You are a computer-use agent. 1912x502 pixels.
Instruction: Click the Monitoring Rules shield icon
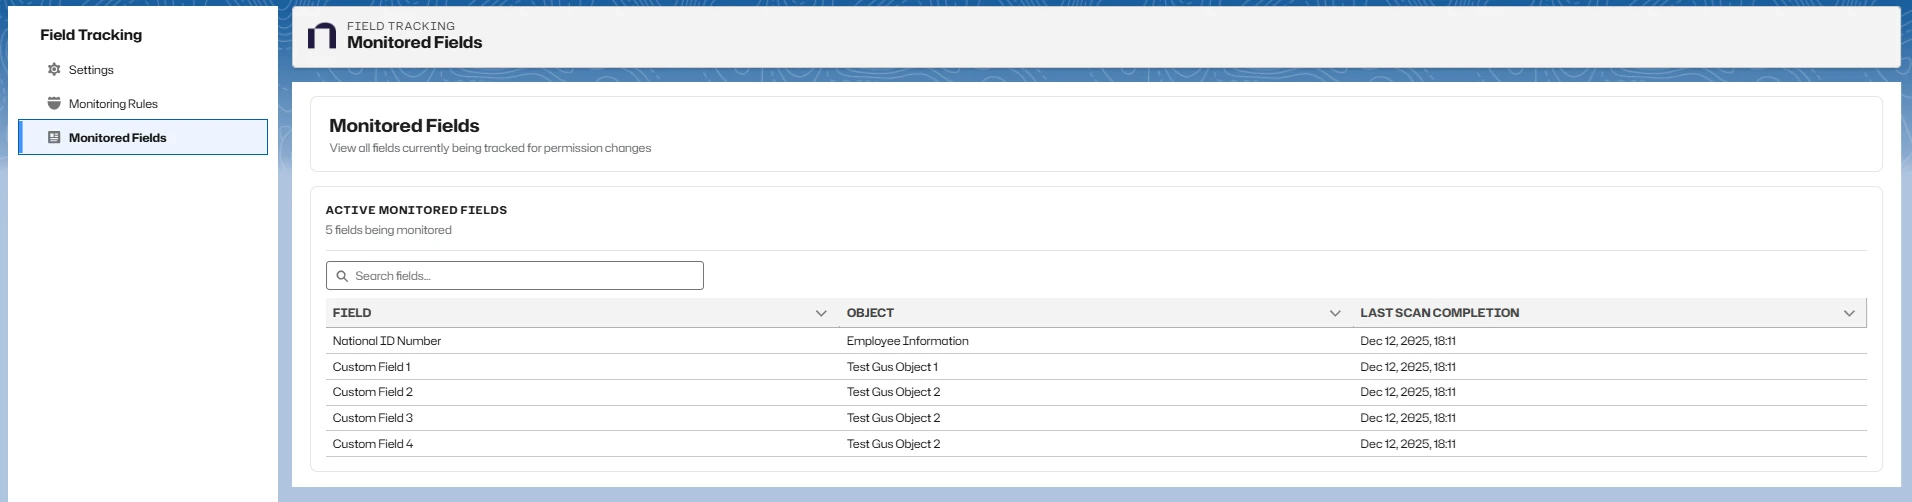tap(54, 104)
